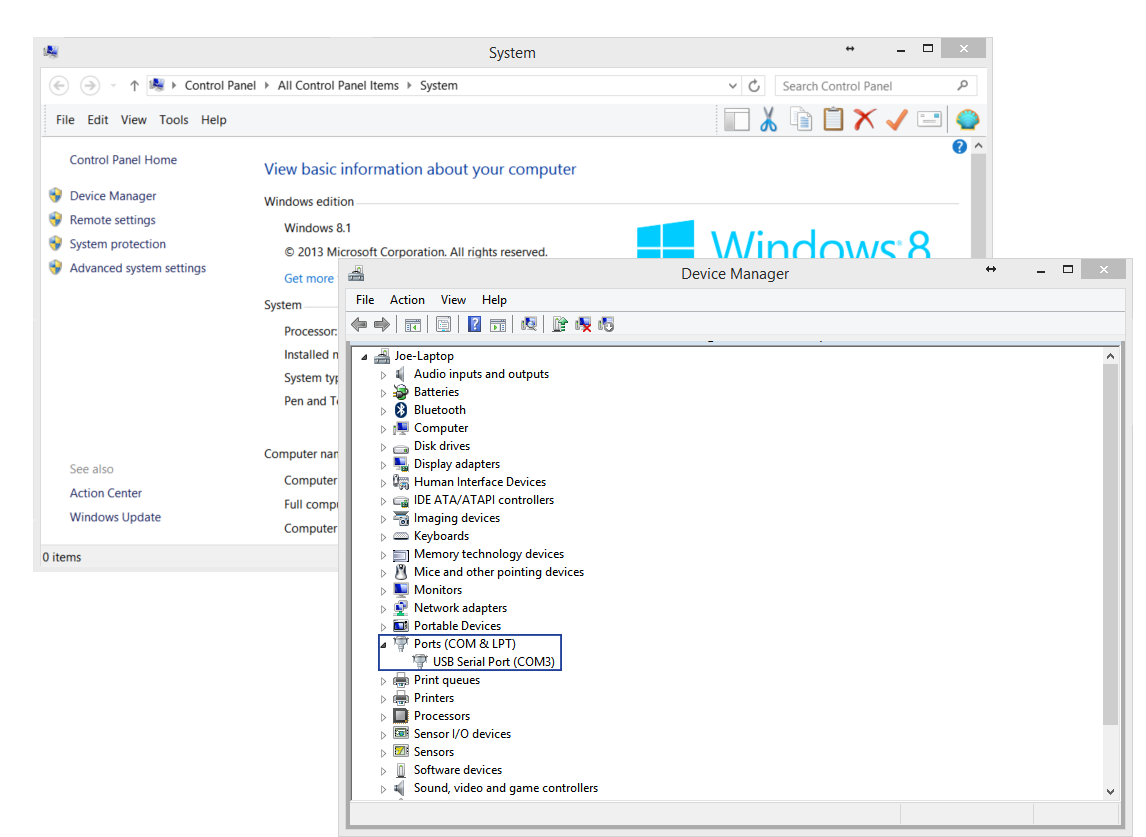Select the Update driver software icon
The width and height of the screenshot is (1146, 837).
pyautogui.click(x=559, y=324)
